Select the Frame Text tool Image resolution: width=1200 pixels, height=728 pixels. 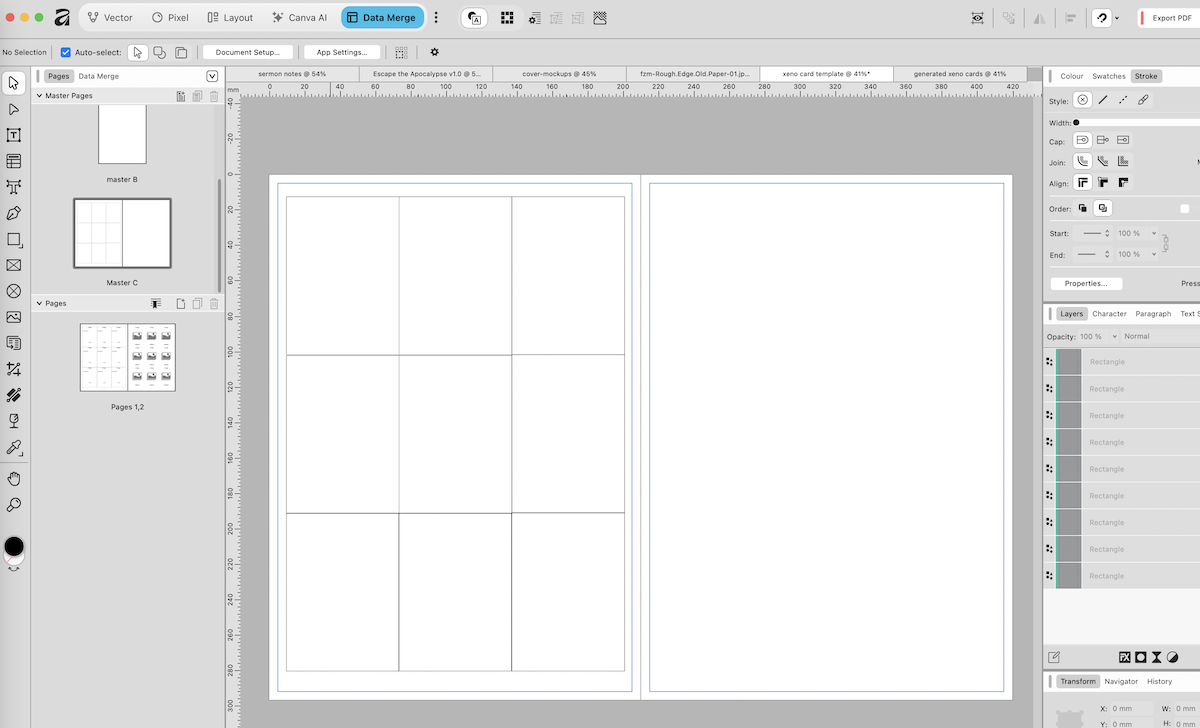[x=14, y=134]
